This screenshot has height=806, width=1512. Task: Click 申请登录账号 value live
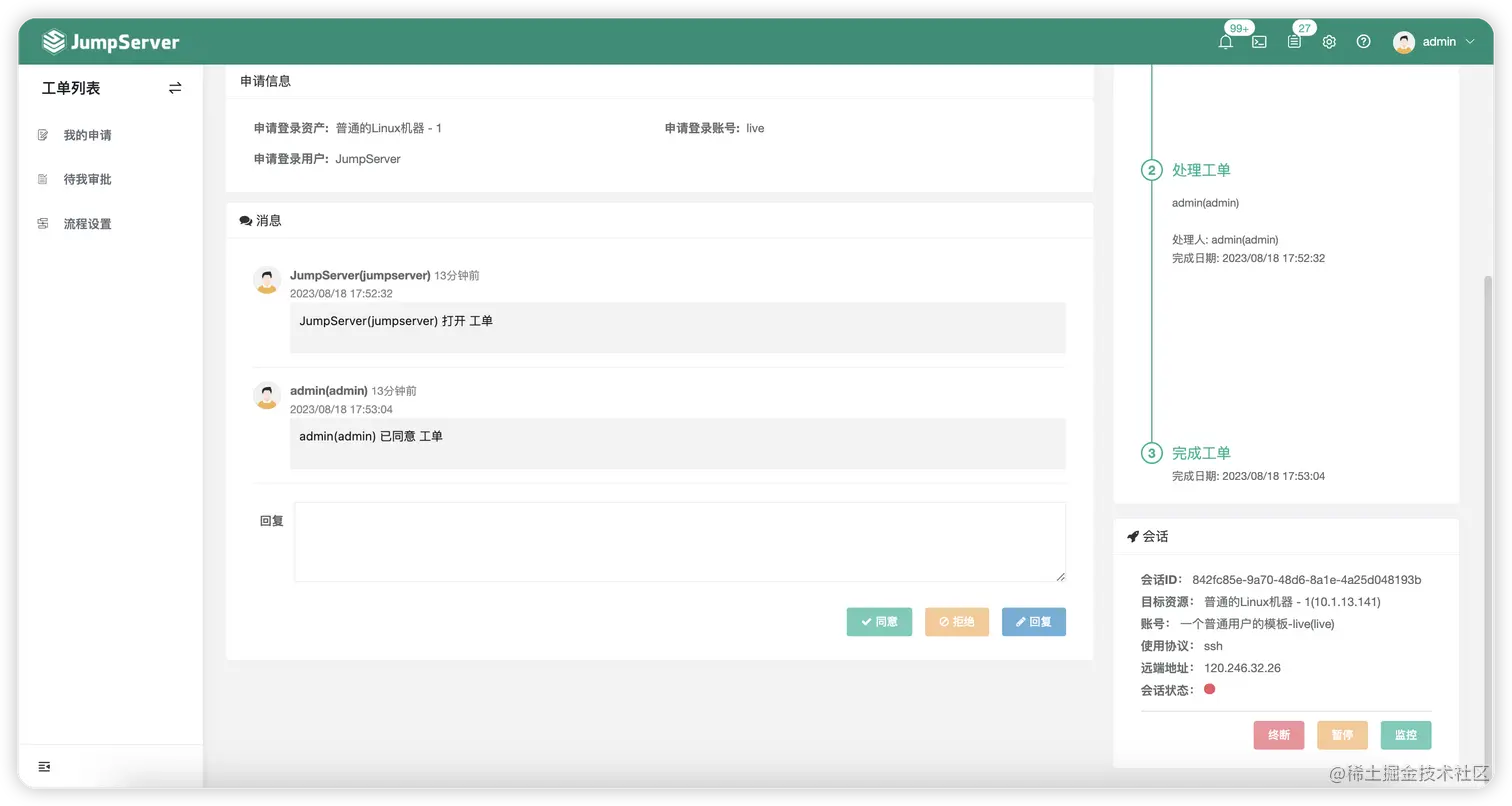[x=755, y=128]
